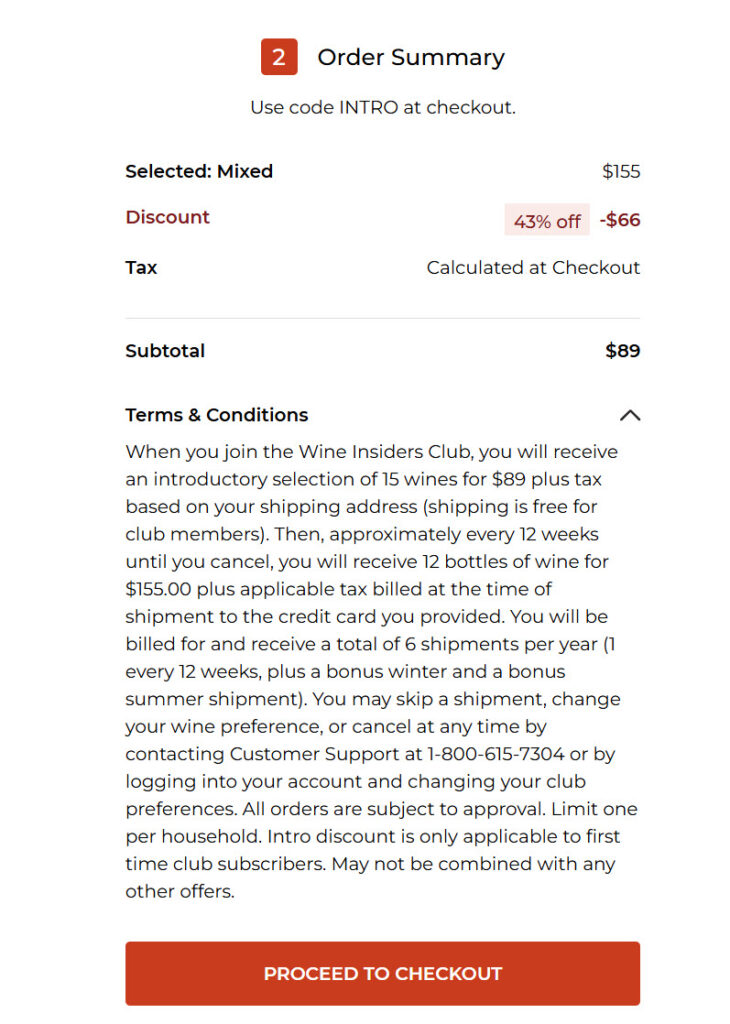Click the Proceed to Checkout button
This screenshot has height=1024, width=730.
[383, 973]
